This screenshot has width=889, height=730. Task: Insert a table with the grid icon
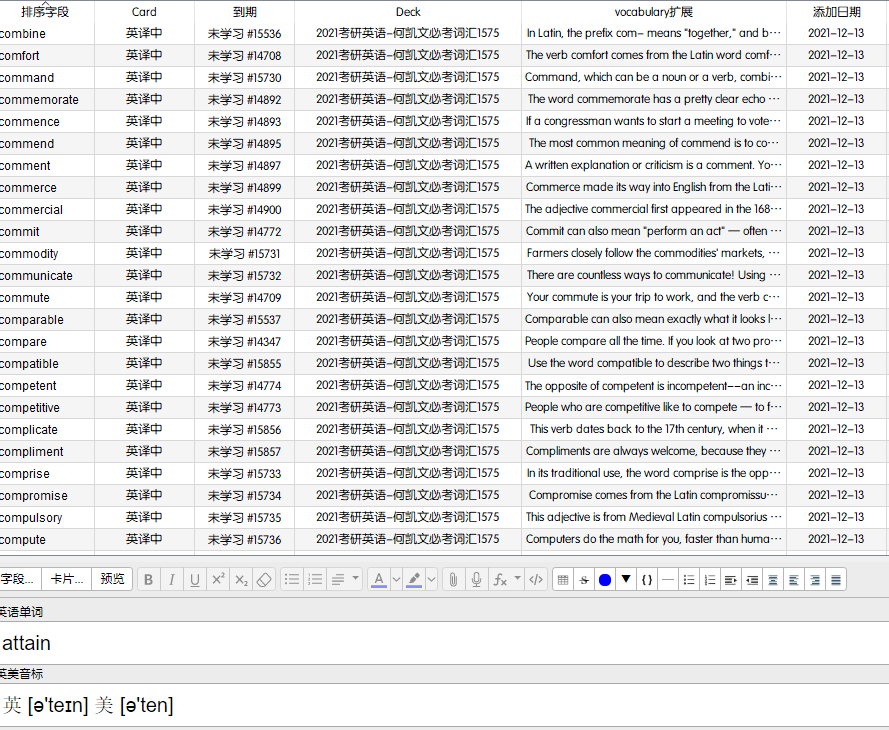pyautogui.click(x=563, y=579)
